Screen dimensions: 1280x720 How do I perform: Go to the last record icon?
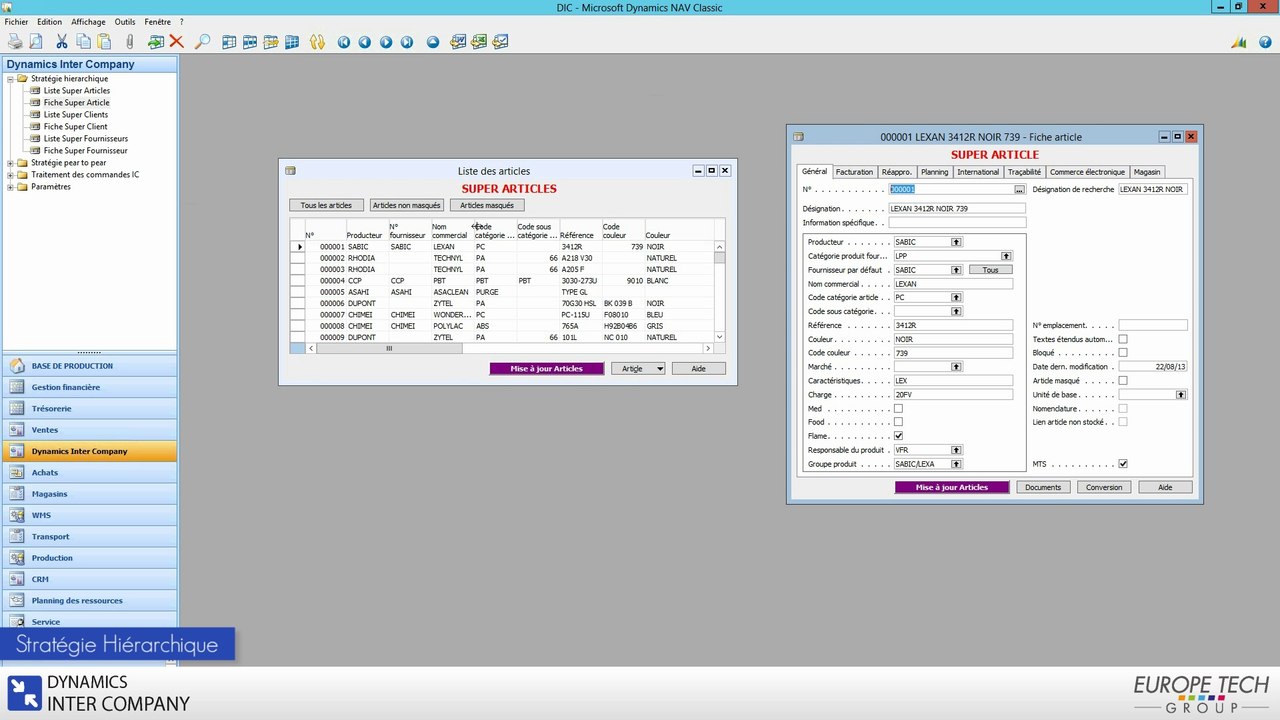(407, 42)
